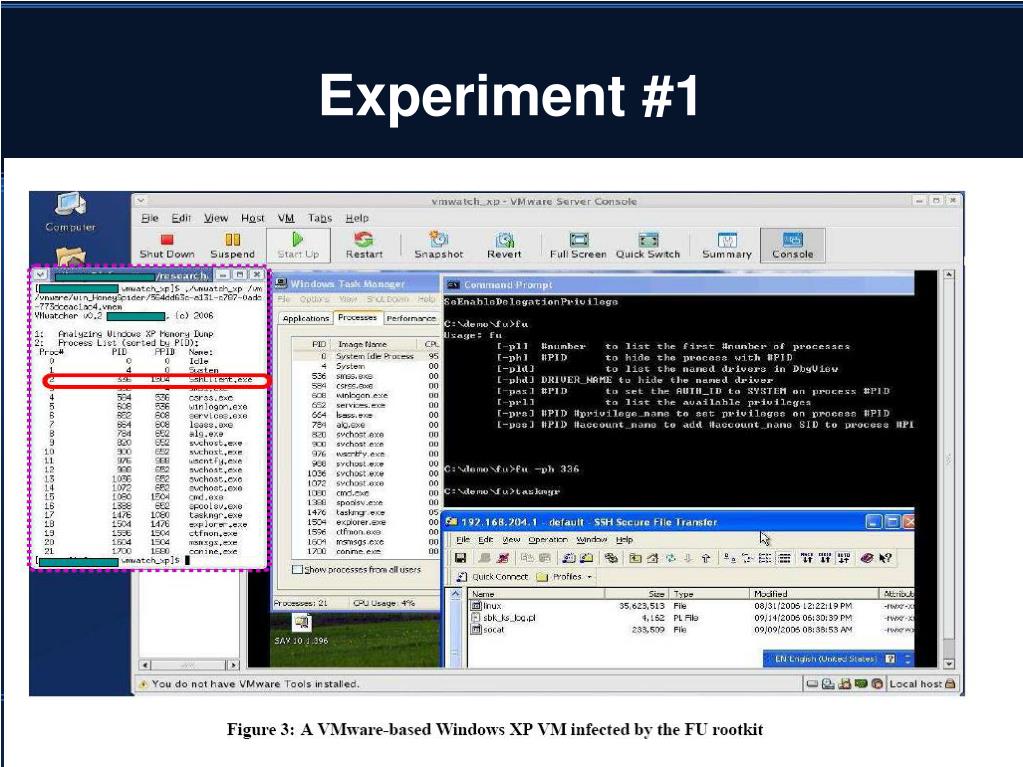This screenshot has height=767, width=1023.
Task: Select the linux file in SSH list
Action: (x=487, y=606)
